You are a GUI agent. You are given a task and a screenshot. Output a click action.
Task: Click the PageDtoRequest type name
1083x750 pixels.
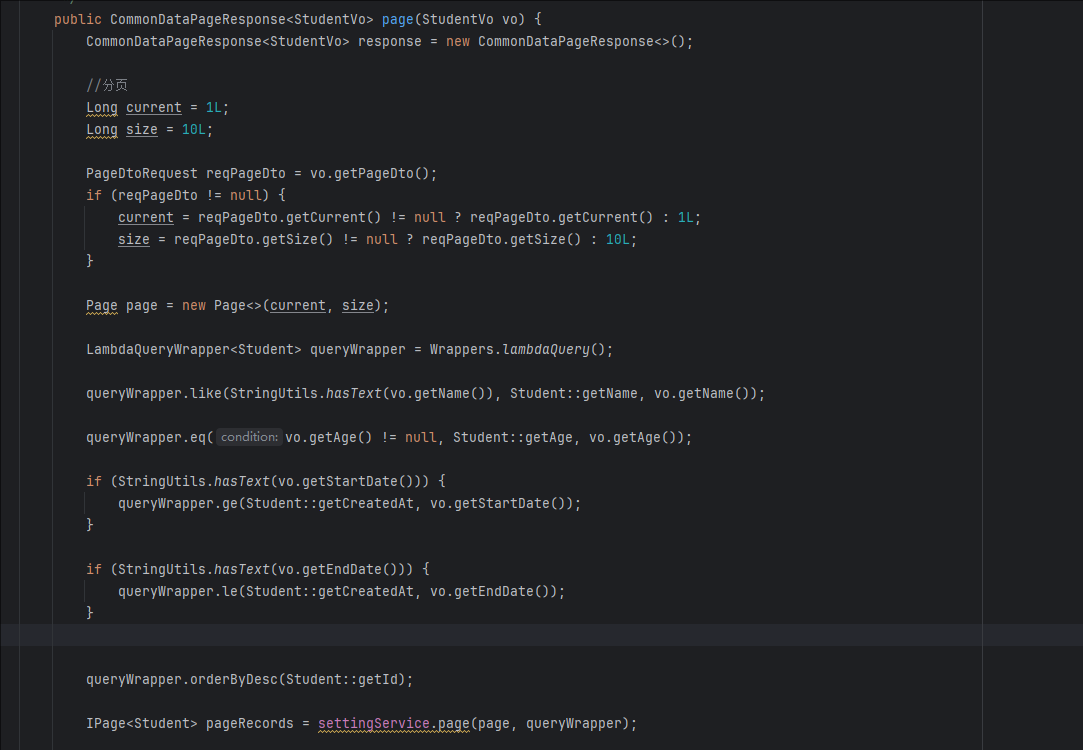point(142,173)
